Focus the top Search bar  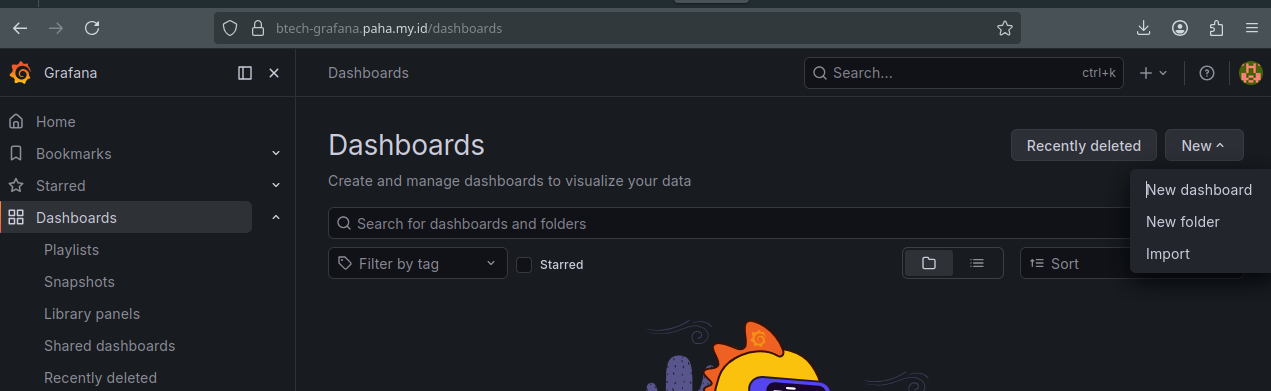[x=964, y=73]
